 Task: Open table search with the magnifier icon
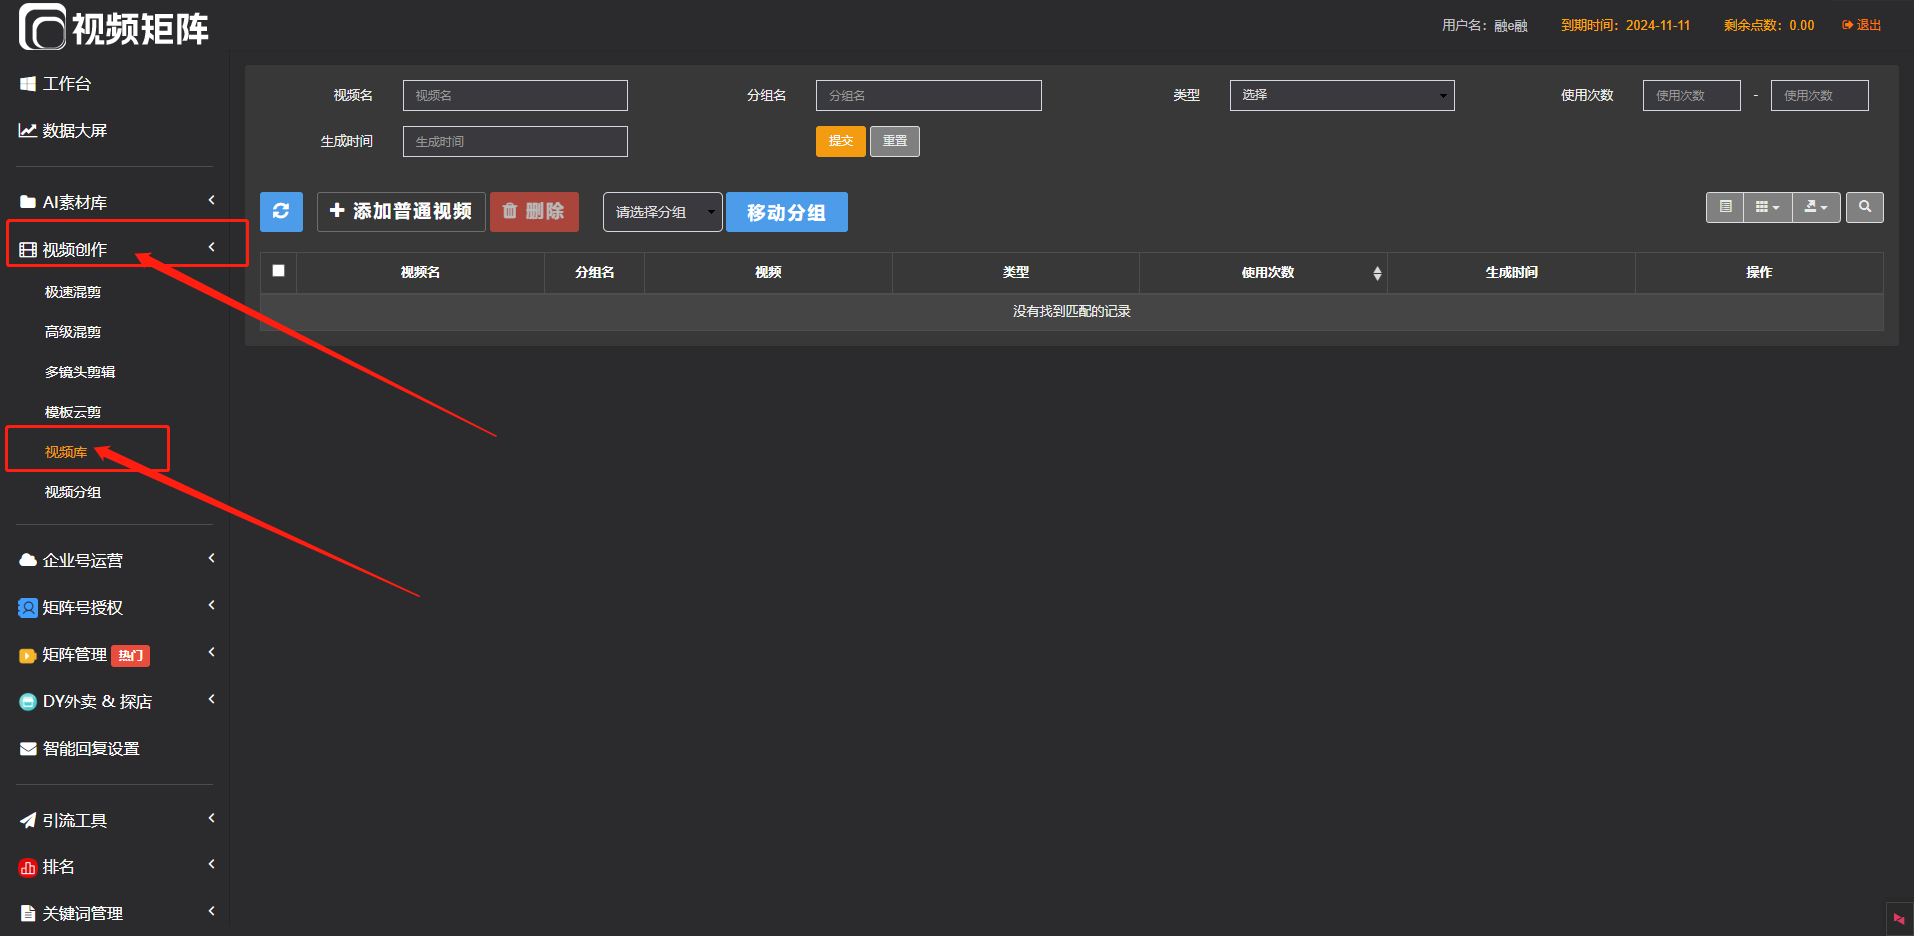click(1865, 207)
